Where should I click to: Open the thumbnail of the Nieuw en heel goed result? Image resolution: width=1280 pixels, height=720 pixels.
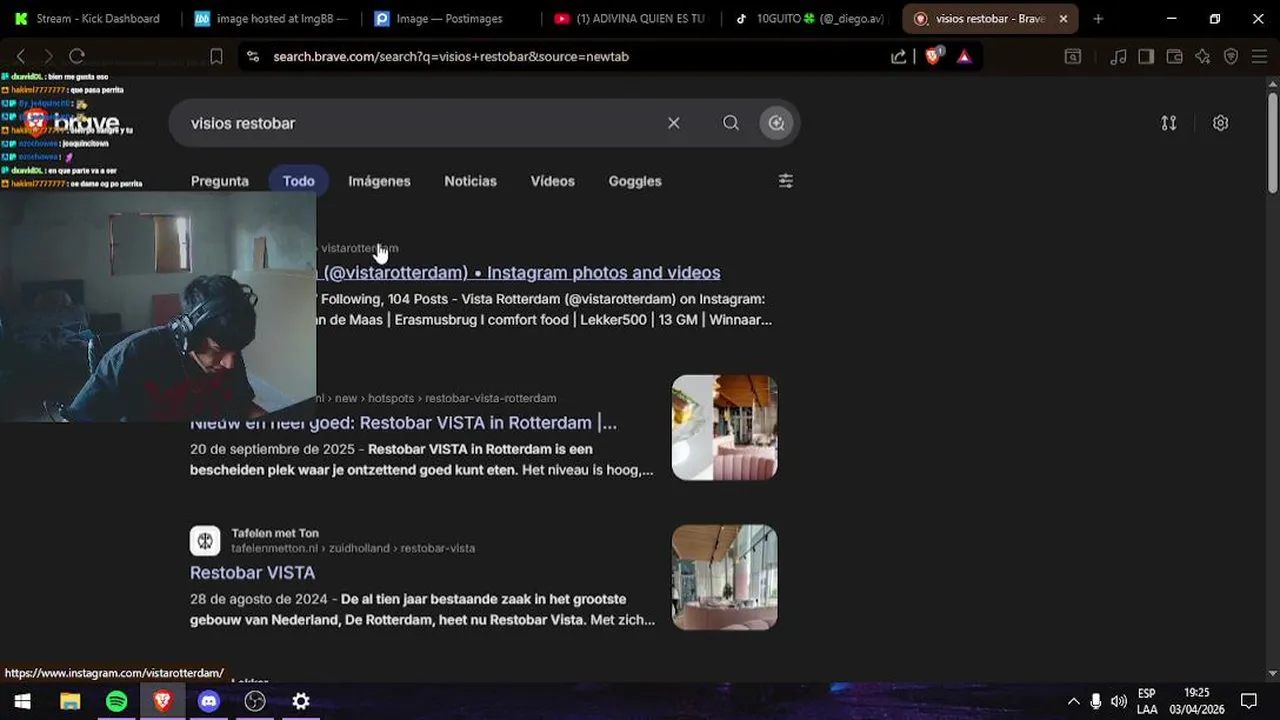click(724, 427)
